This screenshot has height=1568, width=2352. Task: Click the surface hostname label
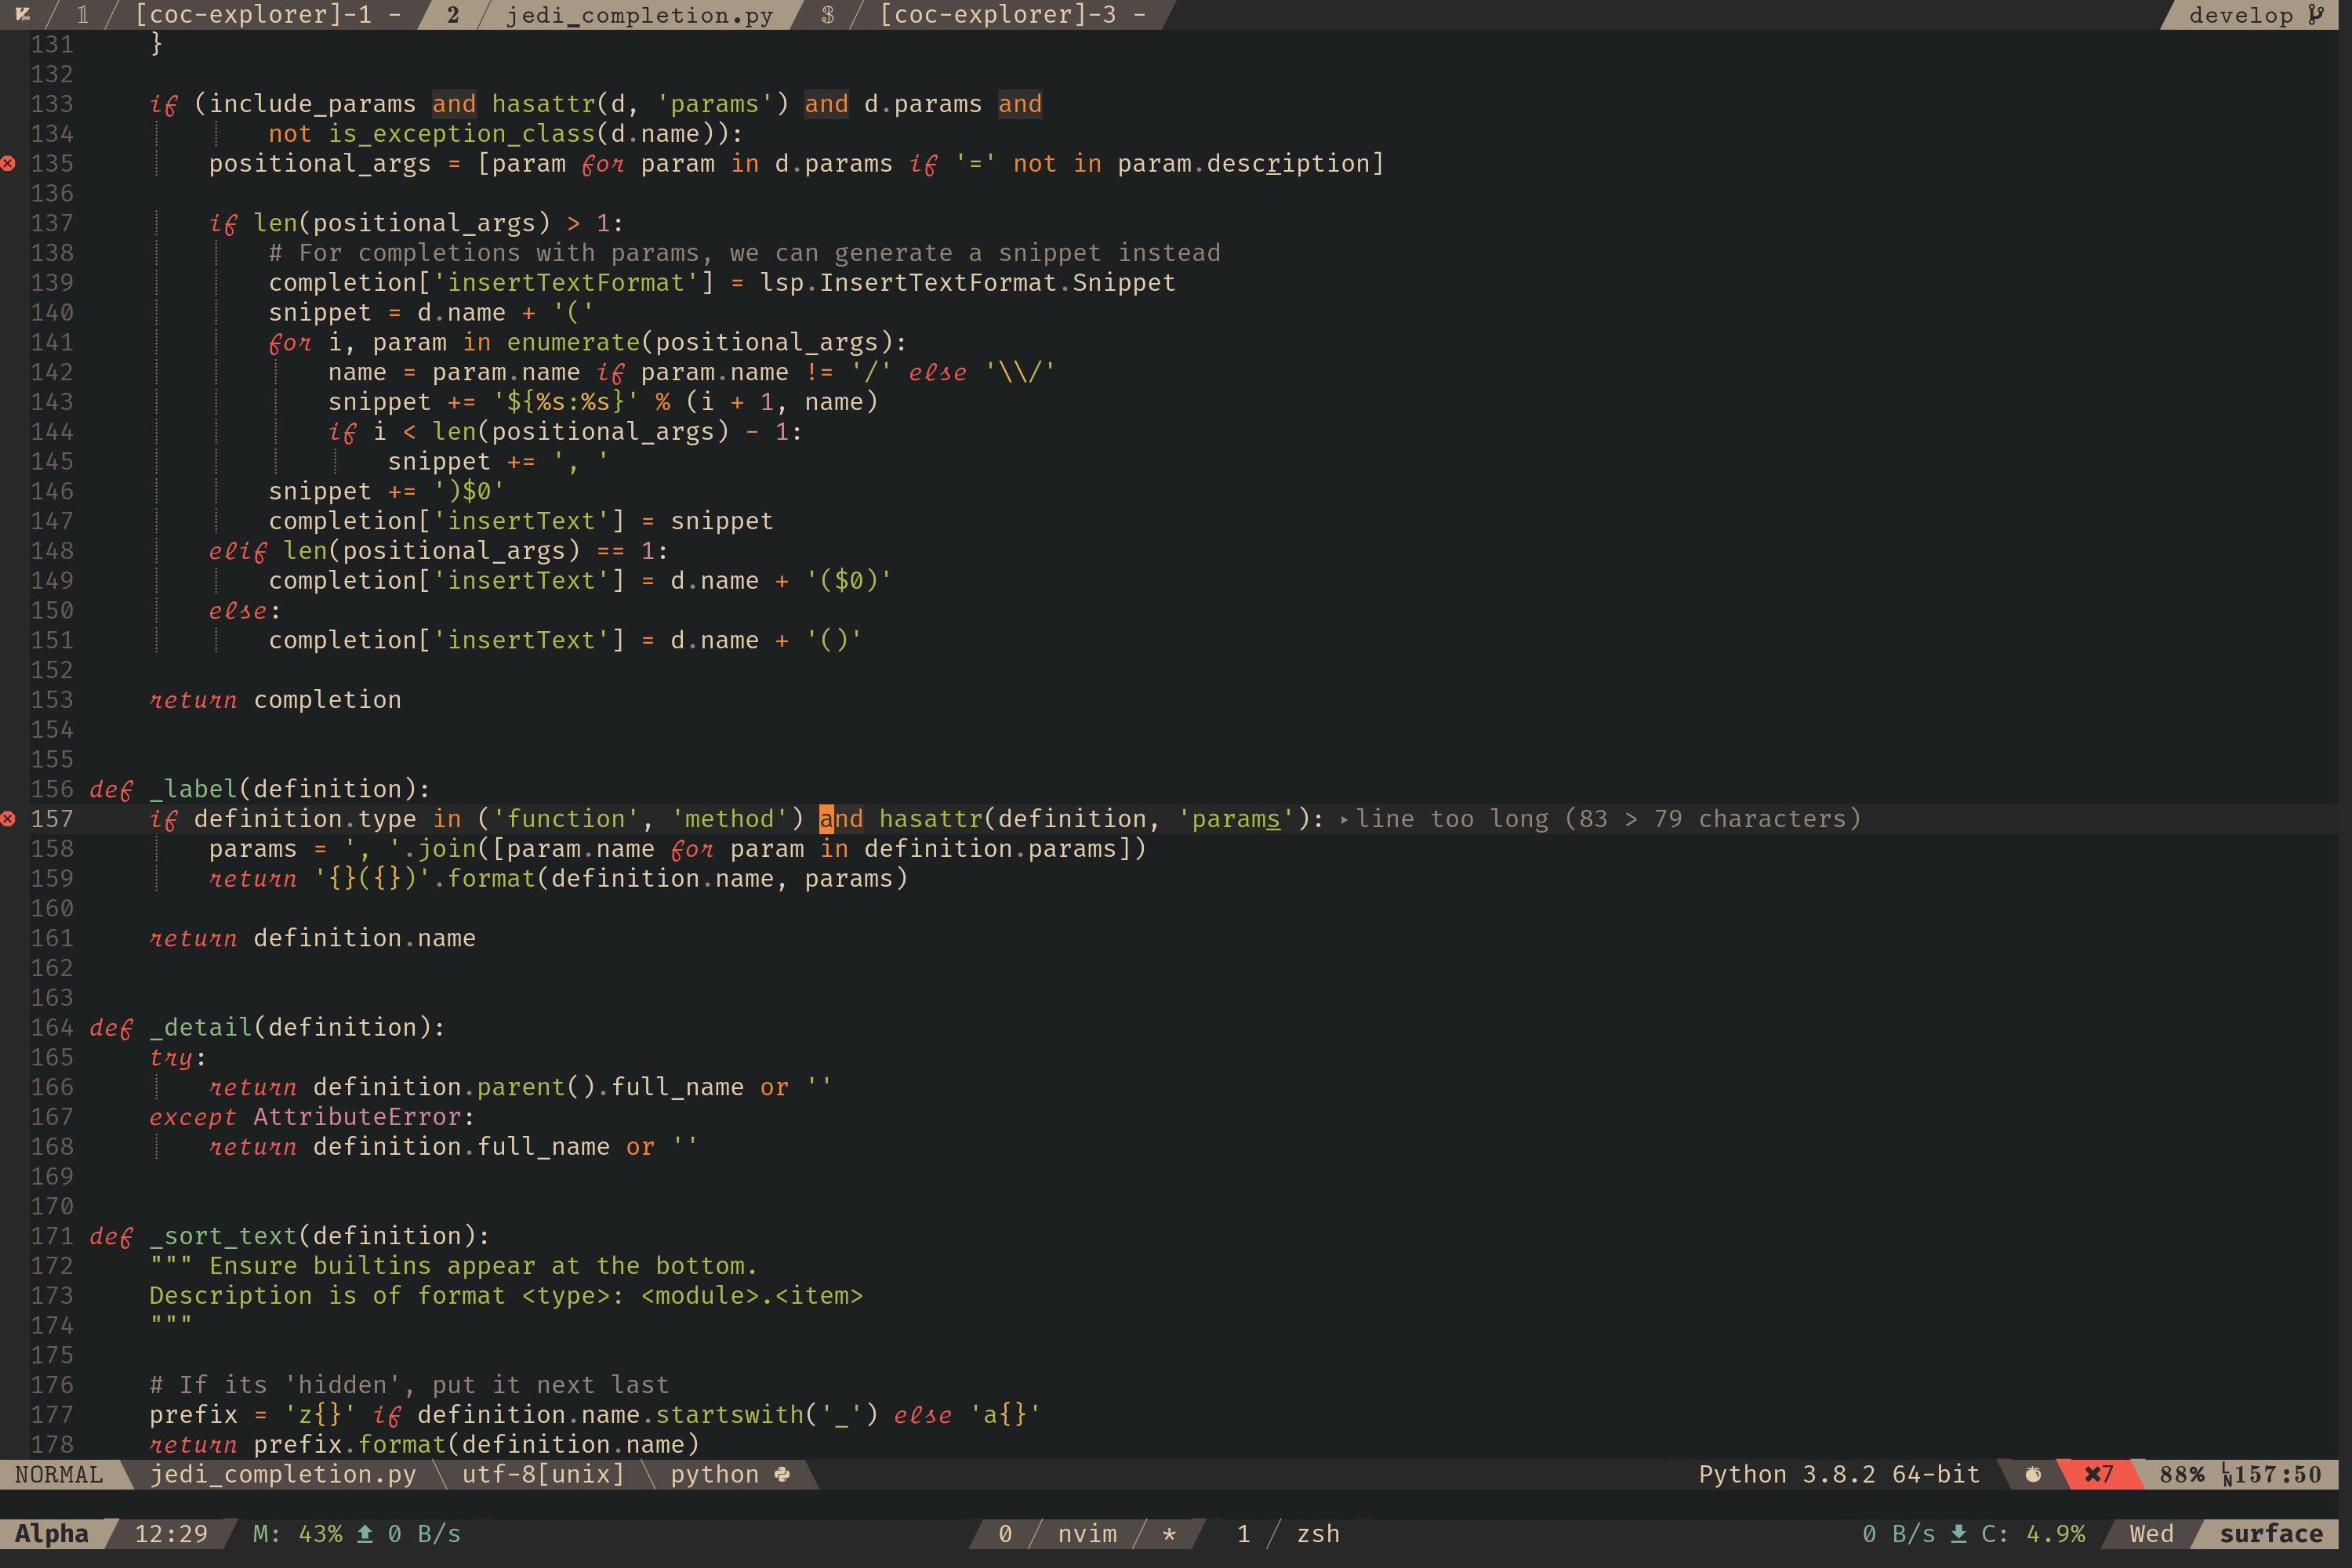tap(2271, 1533)
